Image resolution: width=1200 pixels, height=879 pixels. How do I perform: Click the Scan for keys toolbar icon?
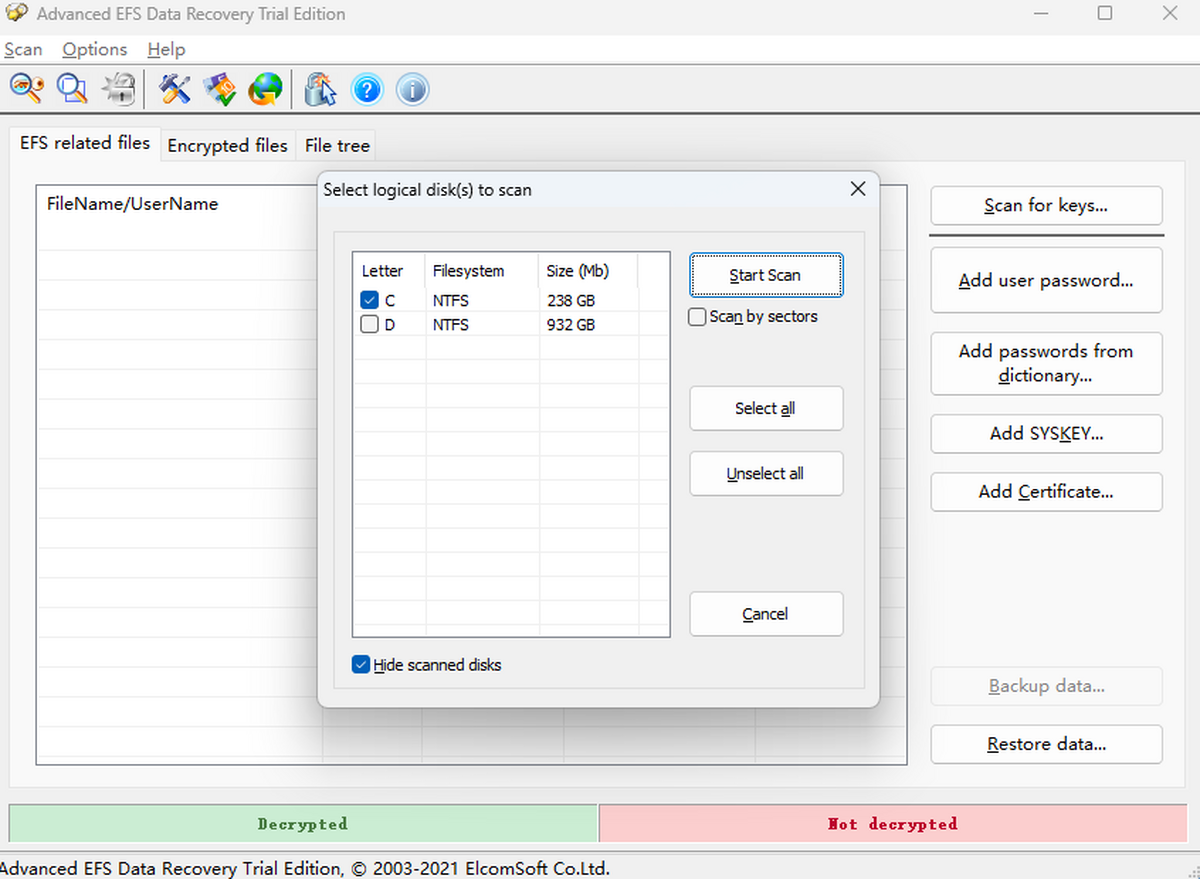point(26,88)
